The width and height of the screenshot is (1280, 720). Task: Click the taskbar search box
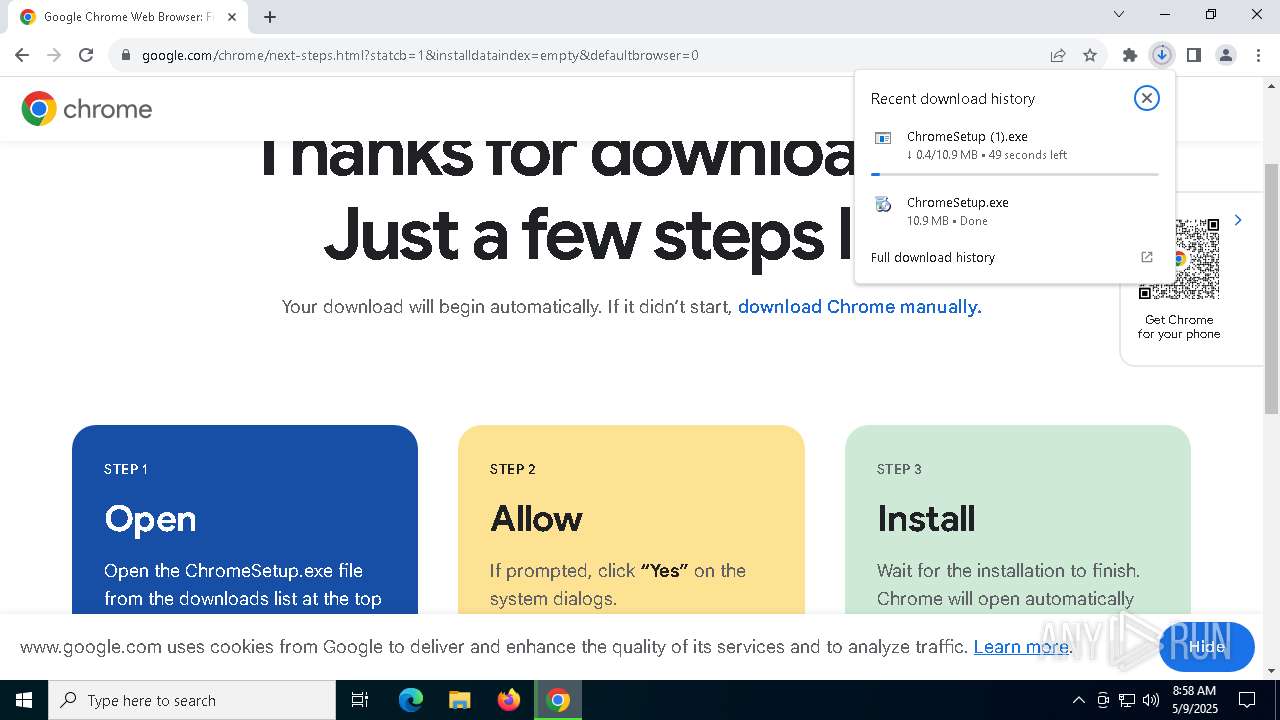click(192, 700)
